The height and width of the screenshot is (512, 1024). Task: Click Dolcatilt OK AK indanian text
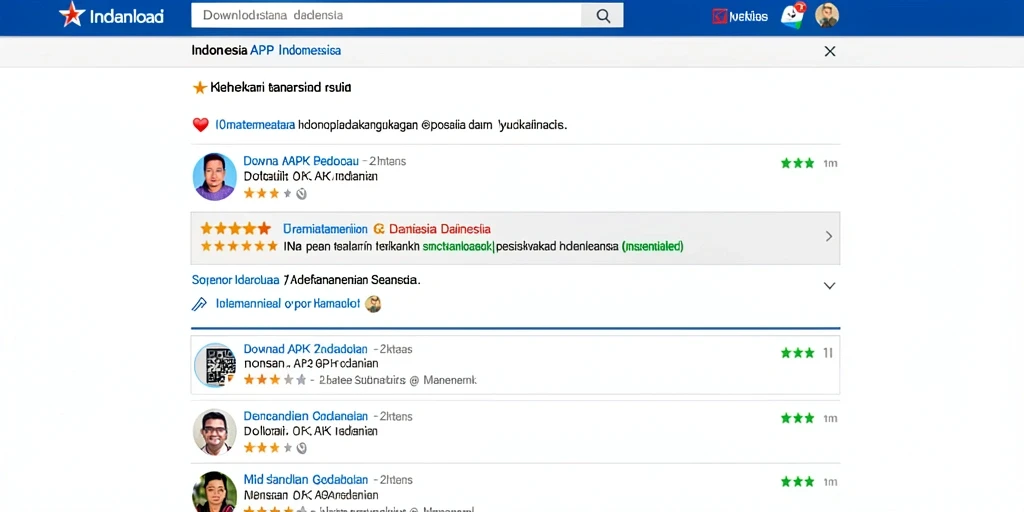[311, 176]
